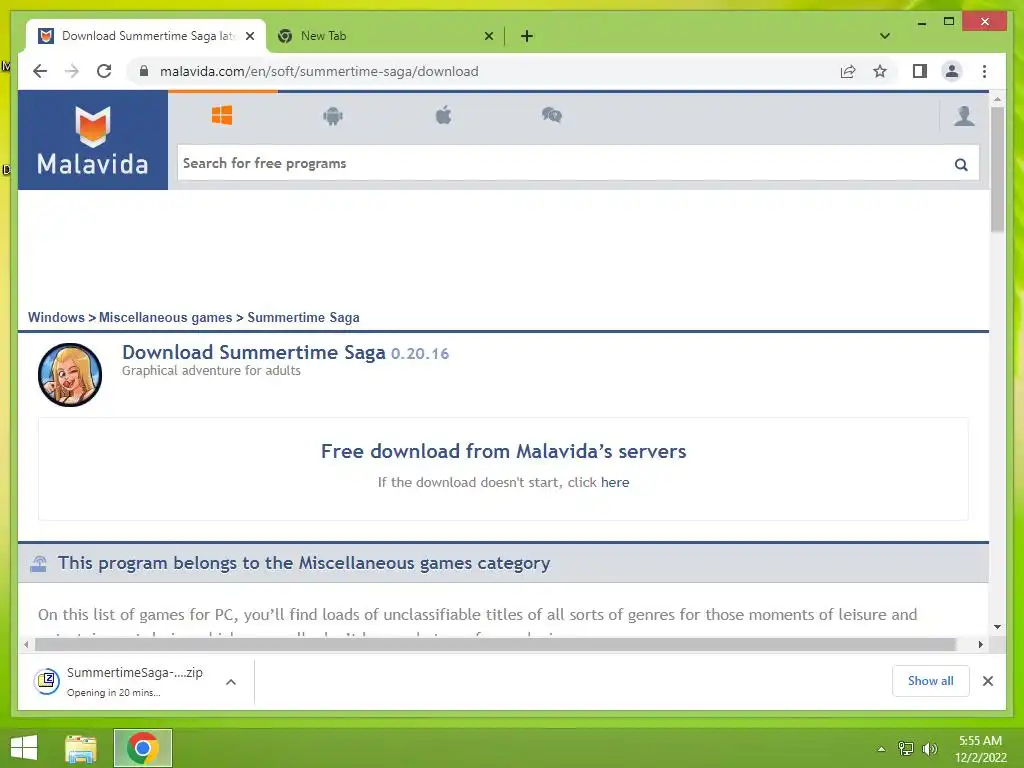1024x768 pixels.
Task: Show hidden system tray icons
Action: click(x=881, y=749)
